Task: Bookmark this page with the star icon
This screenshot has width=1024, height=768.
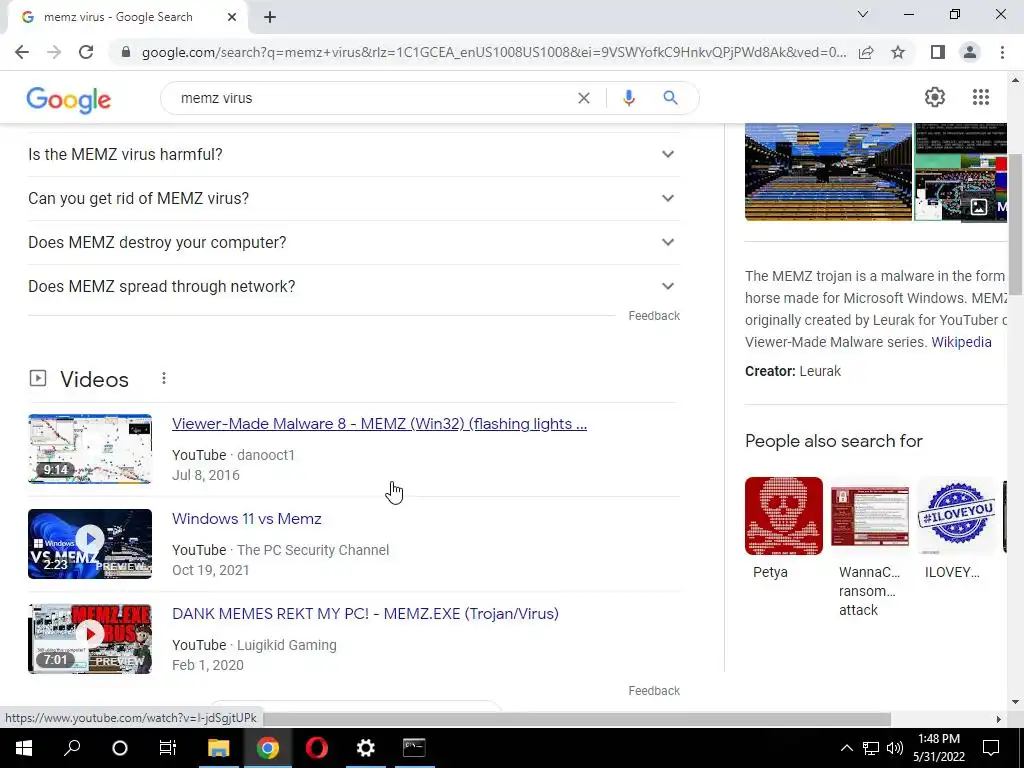Action: [x=898, y=52]
